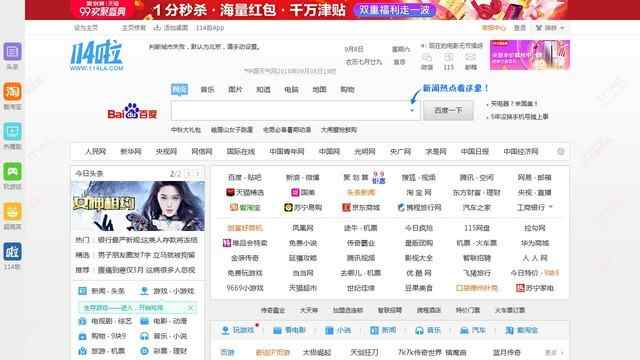
Task: Open the Weibo shortcut icon near weather
Action: (x=427, y=58)
